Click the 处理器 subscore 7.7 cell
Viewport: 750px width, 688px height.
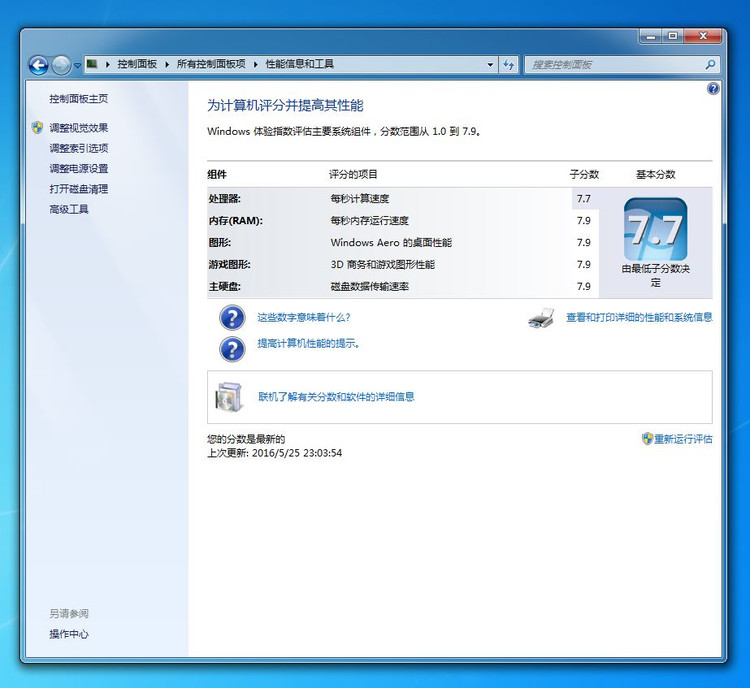click(584, 199)
